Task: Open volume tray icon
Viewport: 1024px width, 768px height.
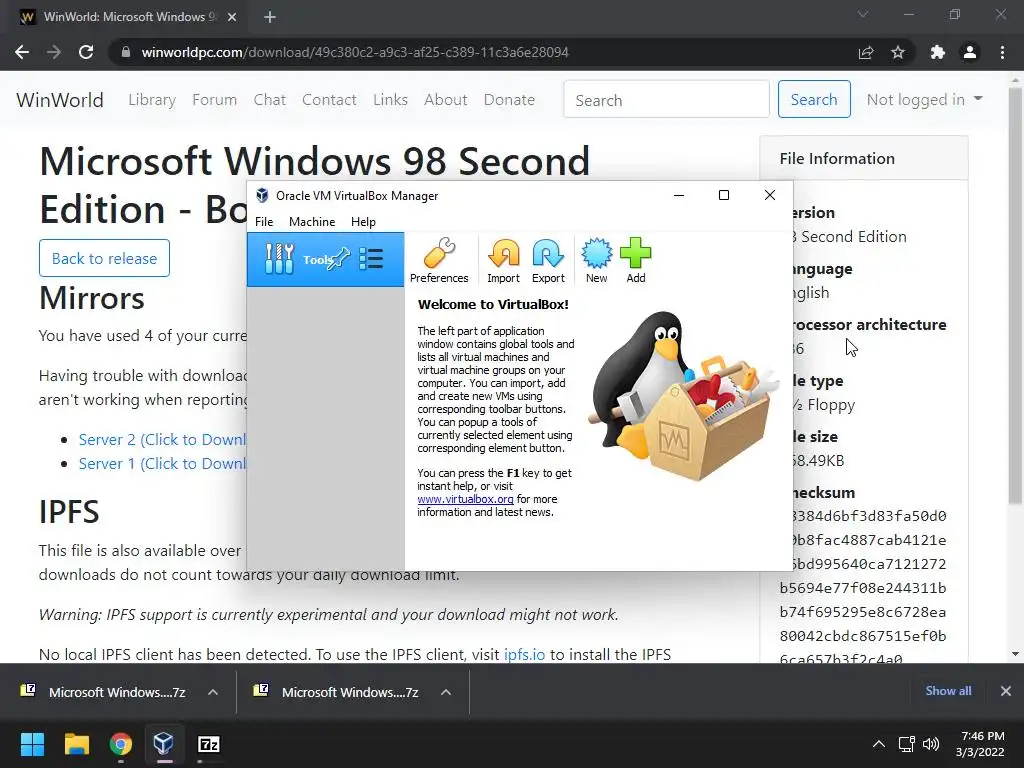Action: click(931, 744)
